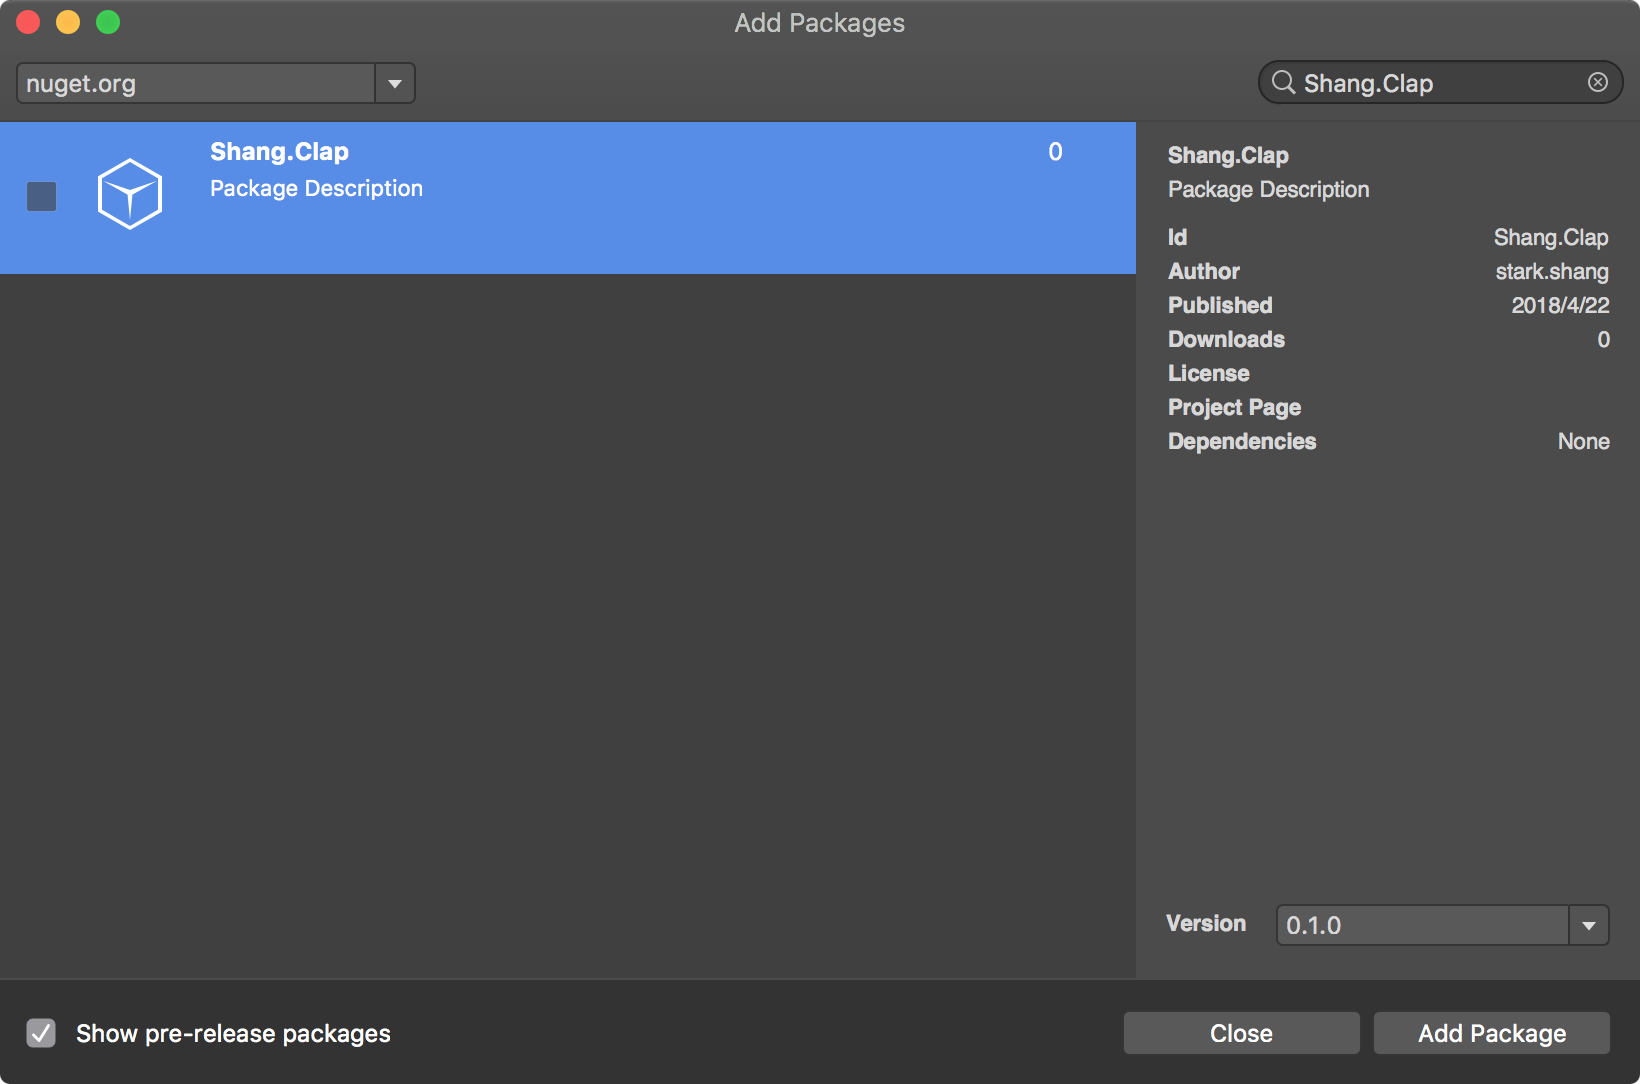The image size is (1640, 1084).
Task: Click the Add Package button
Action: click(x=1491, y=1033)
